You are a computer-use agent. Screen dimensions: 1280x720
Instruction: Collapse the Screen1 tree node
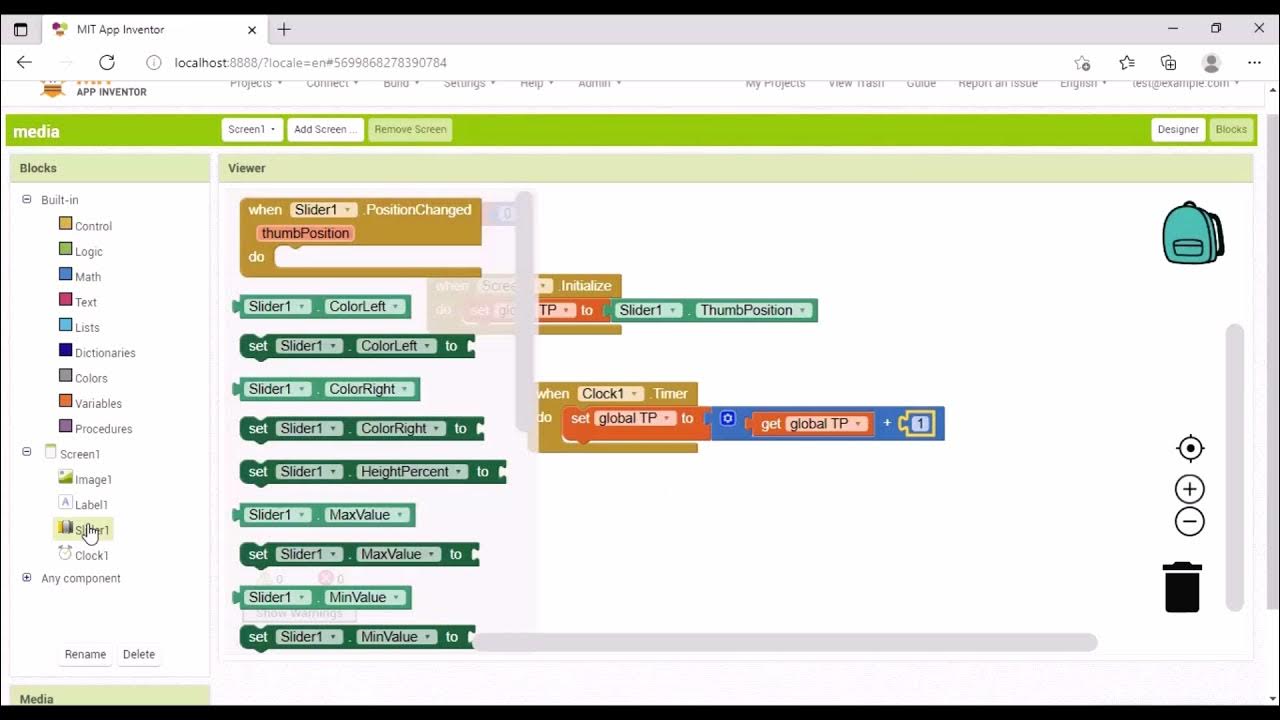(x=27, y=453)
